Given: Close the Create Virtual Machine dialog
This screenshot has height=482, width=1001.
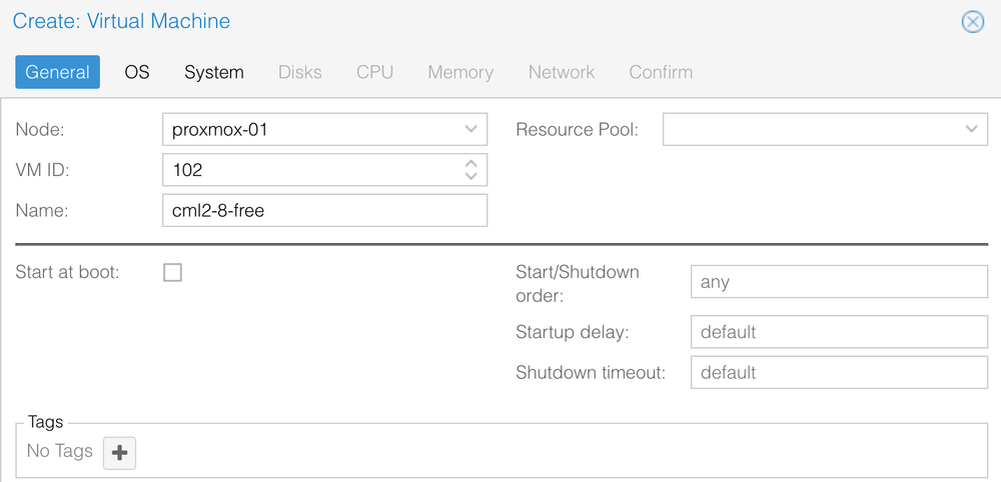Looking at the screenshot, I should point(972,22).
